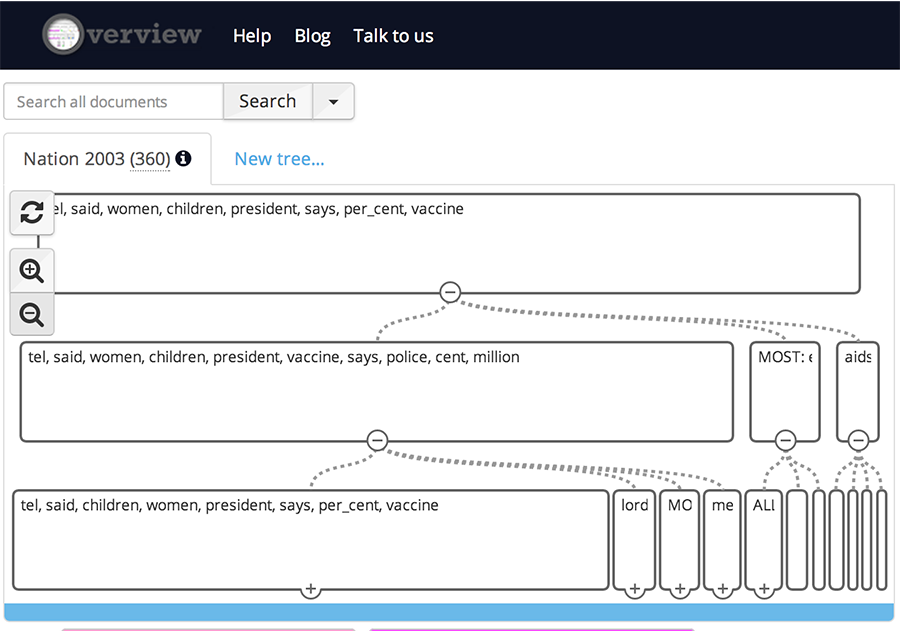The width and height of the screenshot is (900, 631).
Task: Click the 'New tree...' link
Action: [279, 159]
